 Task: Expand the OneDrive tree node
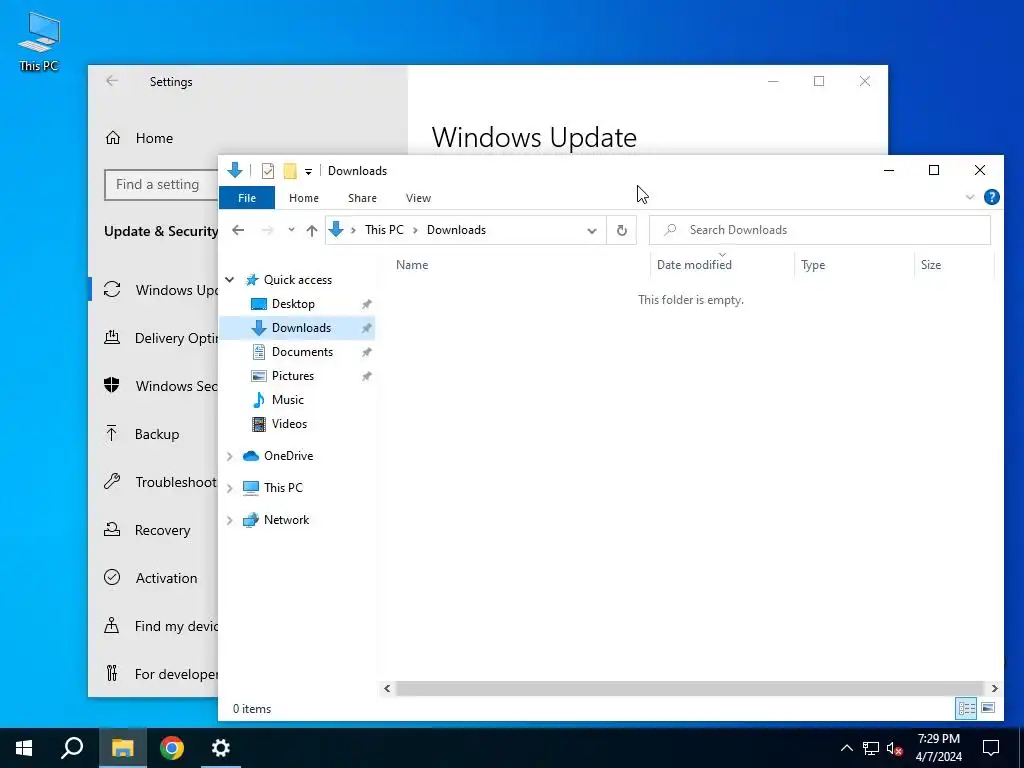(230, 456)
